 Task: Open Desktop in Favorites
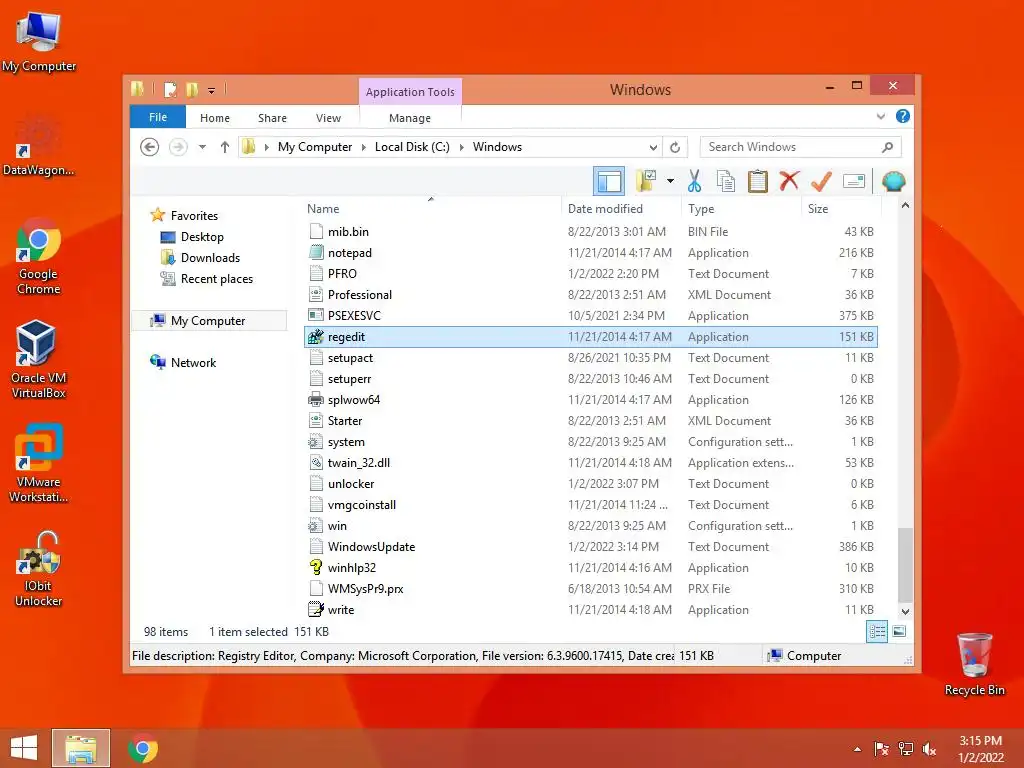[202, 236]
